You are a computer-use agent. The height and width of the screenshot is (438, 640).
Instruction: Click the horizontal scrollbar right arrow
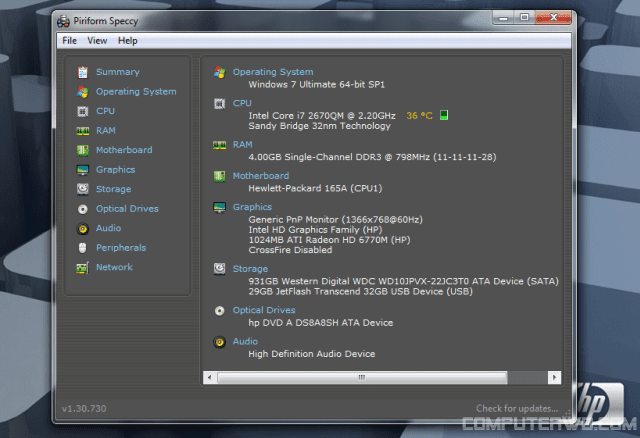point(554,378)
